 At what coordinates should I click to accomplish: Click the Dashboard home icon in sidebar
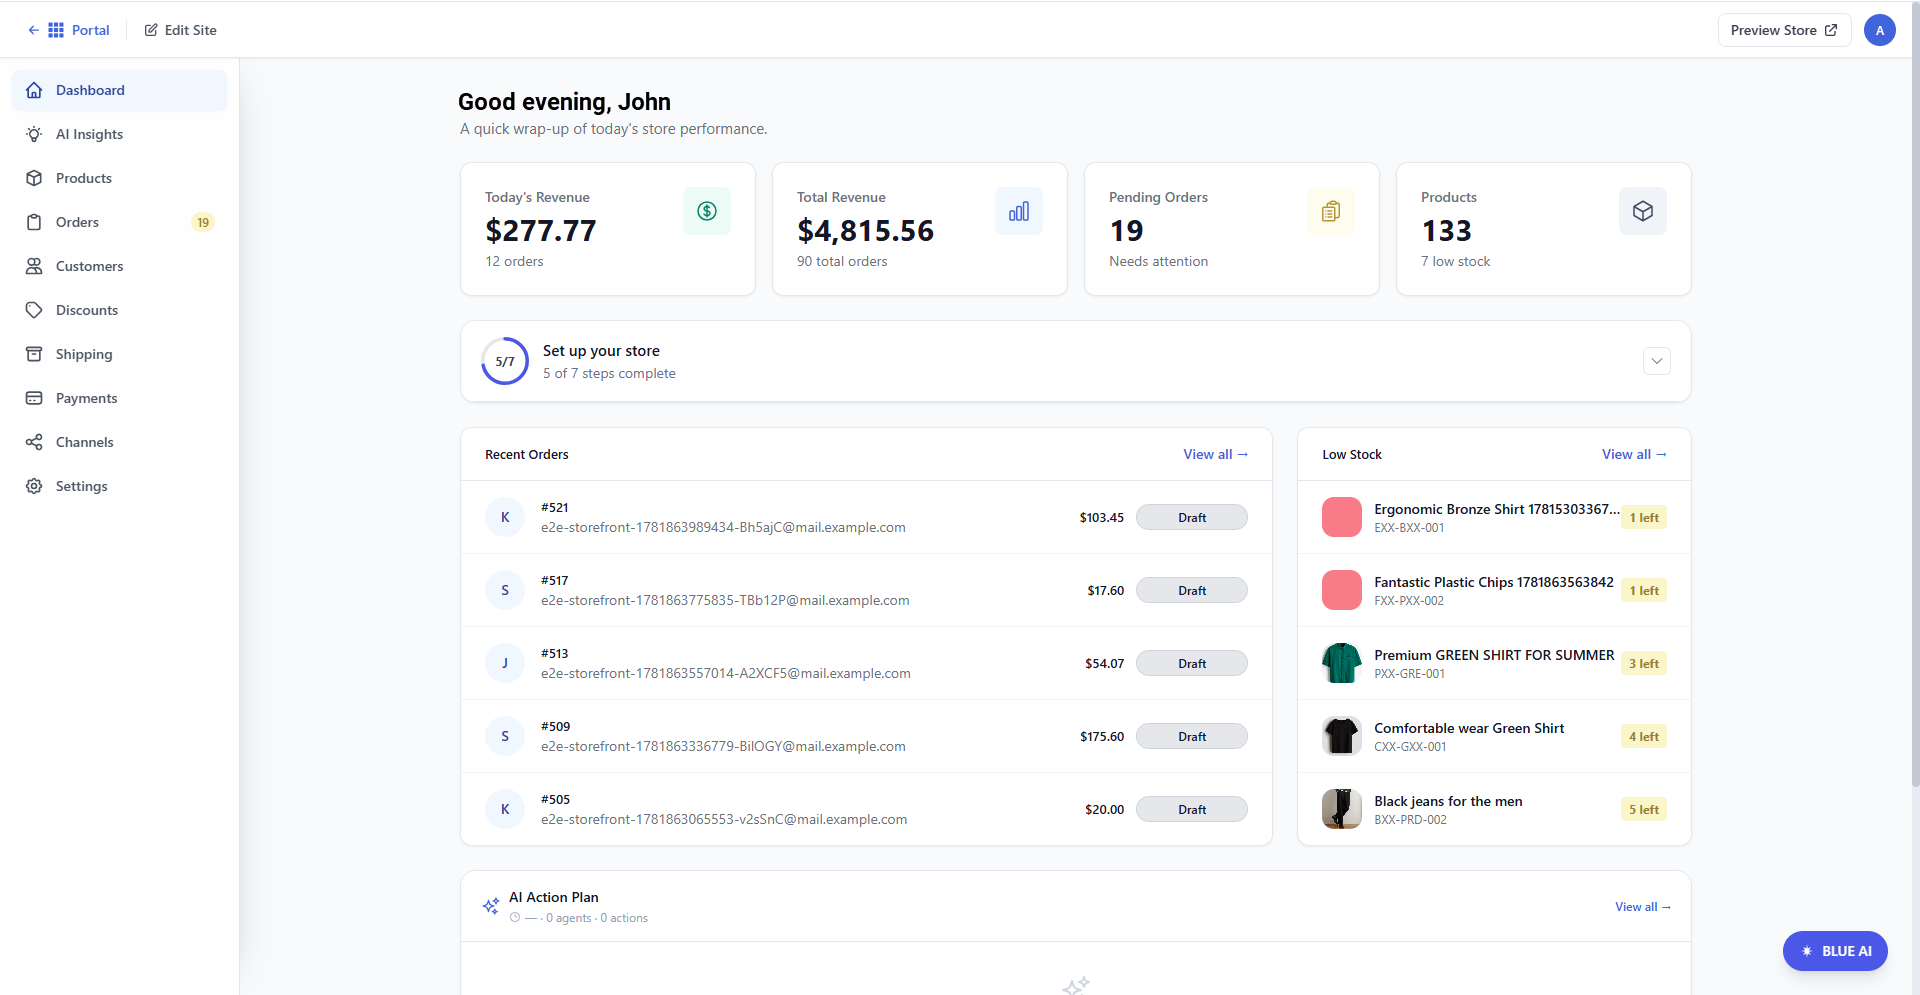(34, 90)
